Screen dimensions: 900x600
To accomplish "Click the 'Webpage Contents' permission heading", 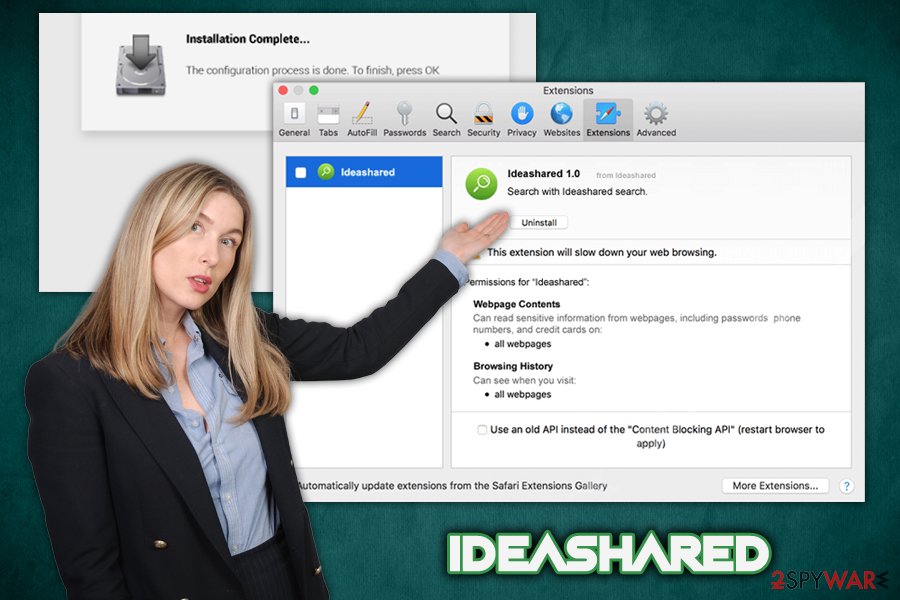I will 516,304.
